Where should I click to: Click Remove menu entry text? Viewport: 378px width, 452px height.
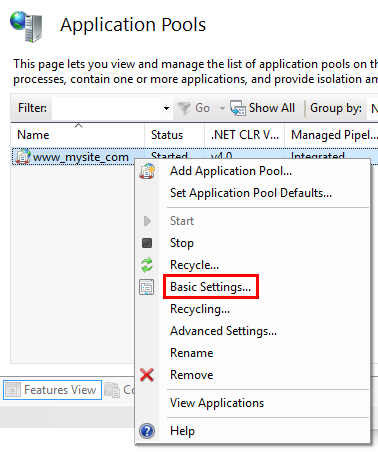tap(192, 375)
